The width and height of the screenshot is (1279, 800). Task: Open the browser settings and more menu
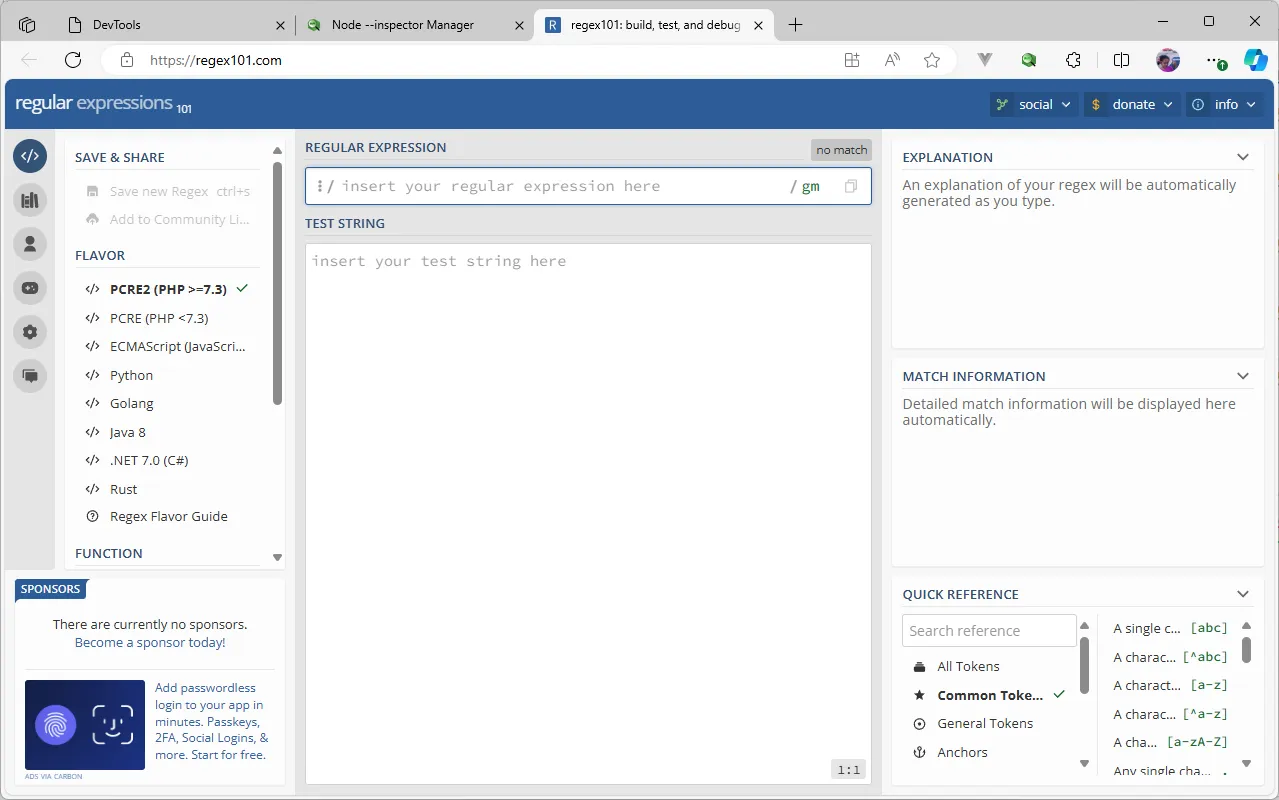1214,60
